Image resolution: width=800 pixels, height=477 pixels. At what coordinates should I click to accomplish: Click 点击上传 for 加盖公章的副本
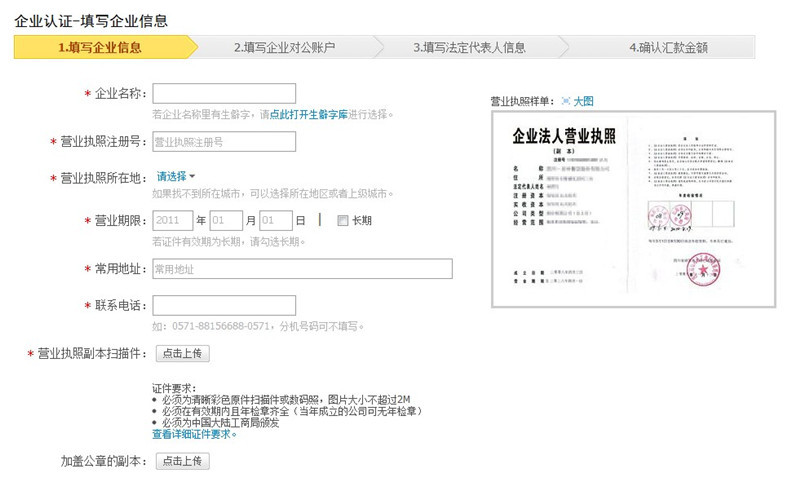[x=182, y=461]
